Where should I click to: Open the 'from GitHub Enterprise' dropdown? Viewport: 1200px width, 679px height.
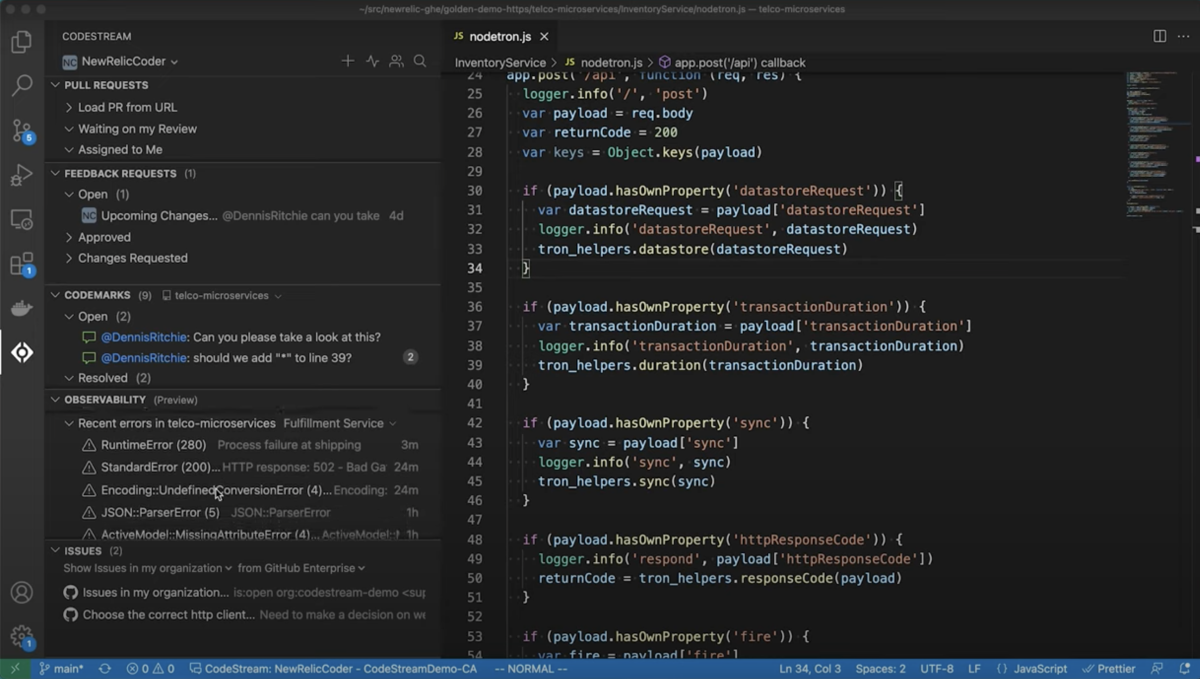pyautogui.click(x=301, y=568)
